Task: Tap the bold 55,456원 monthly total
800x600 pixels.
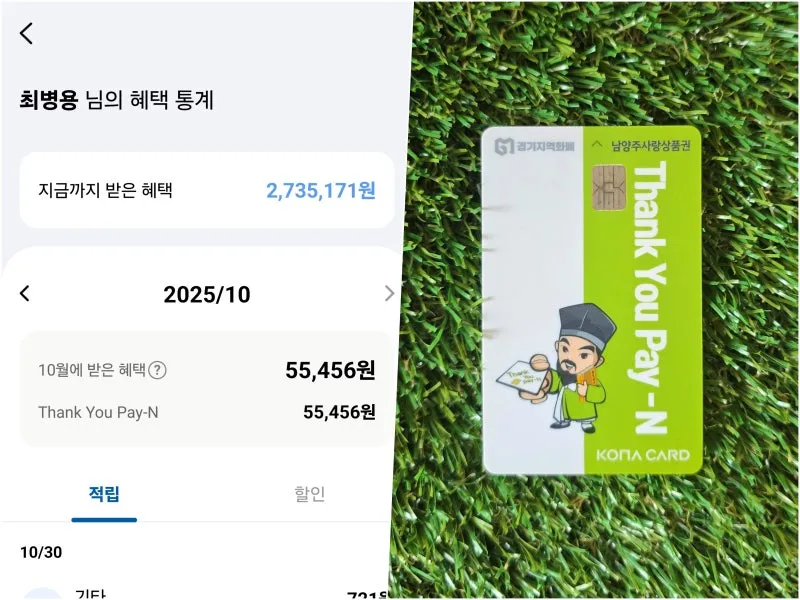Action: pyautogui.click(x=330, y=370)
